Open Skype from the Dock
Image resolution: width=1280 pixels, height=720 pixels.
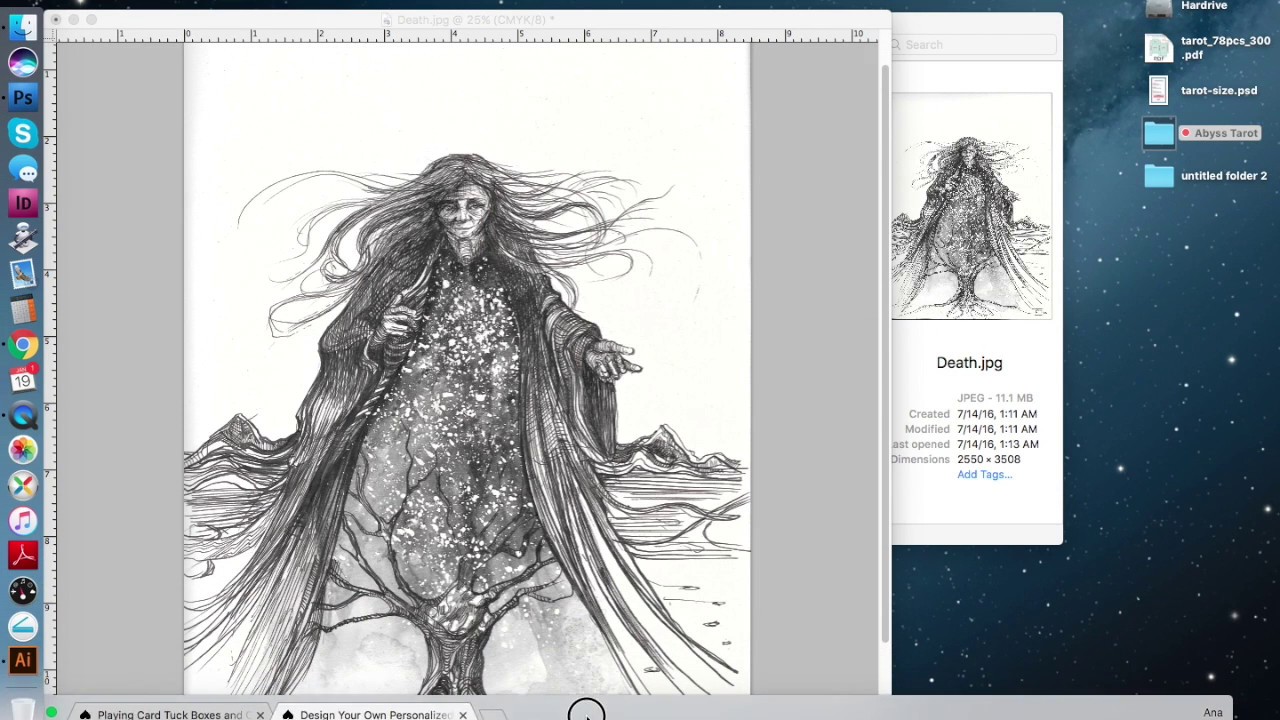tap(23, 133)
